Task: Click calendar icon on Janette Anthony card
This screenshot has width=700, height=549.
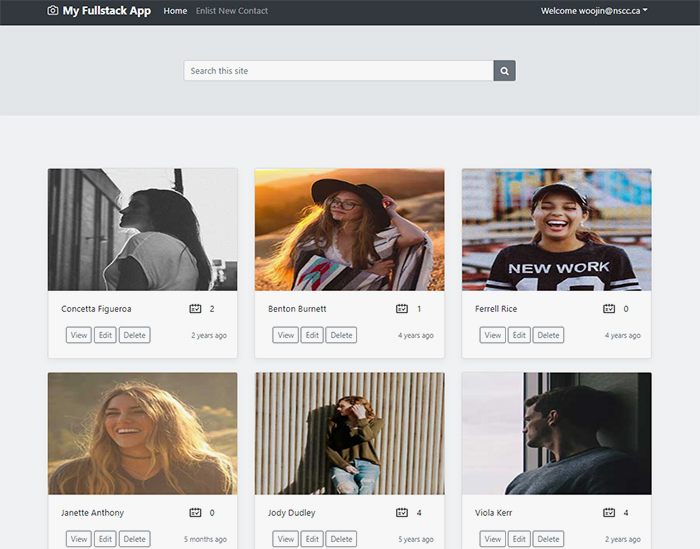Action: coord(195,513)
